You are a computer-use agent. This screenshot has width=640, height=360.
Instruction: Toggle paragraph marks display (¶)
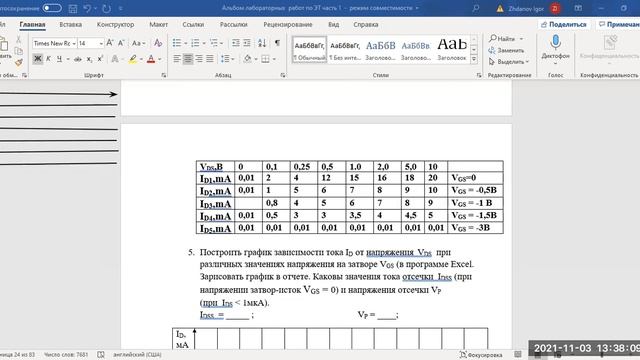click(x=277, y=43)
